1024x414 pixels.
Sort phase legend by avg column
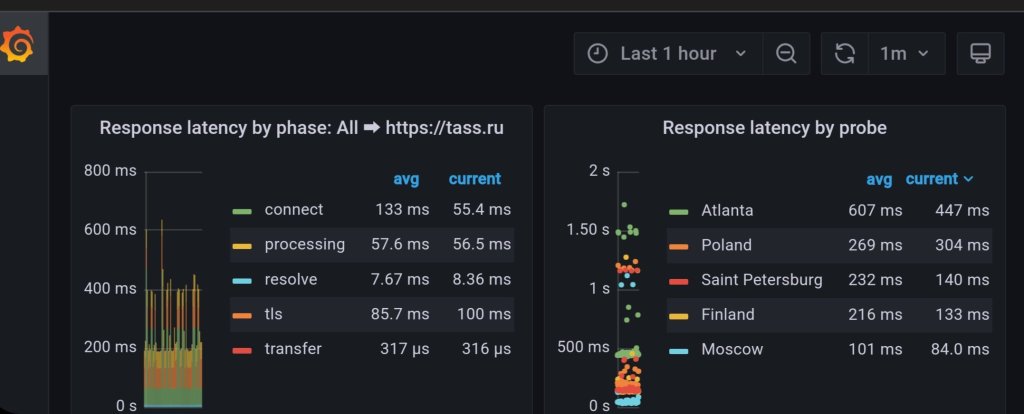click(406, 179)
